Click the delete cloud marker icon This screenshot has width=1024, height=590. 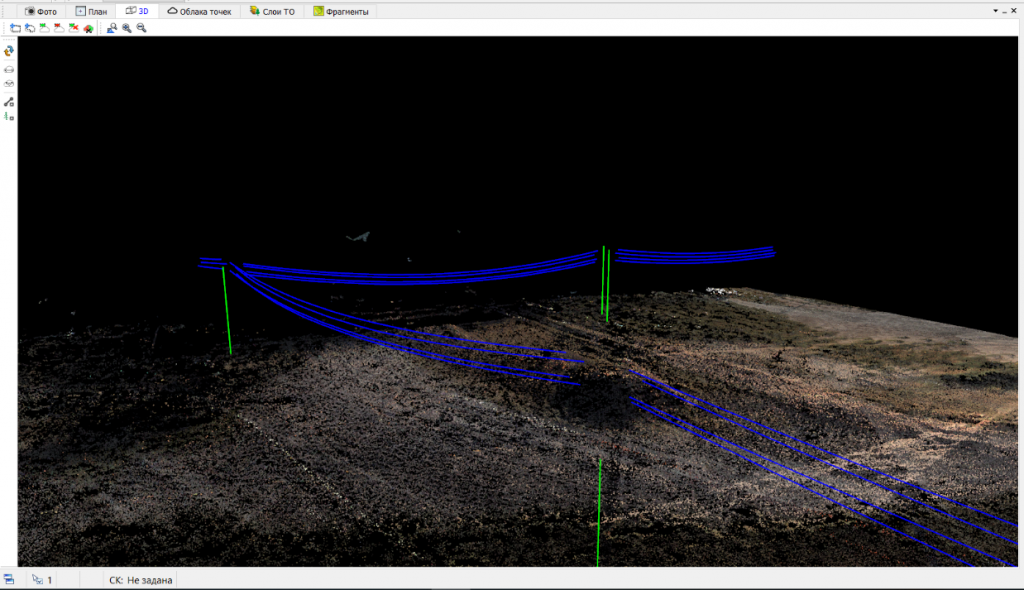(73, 28)
